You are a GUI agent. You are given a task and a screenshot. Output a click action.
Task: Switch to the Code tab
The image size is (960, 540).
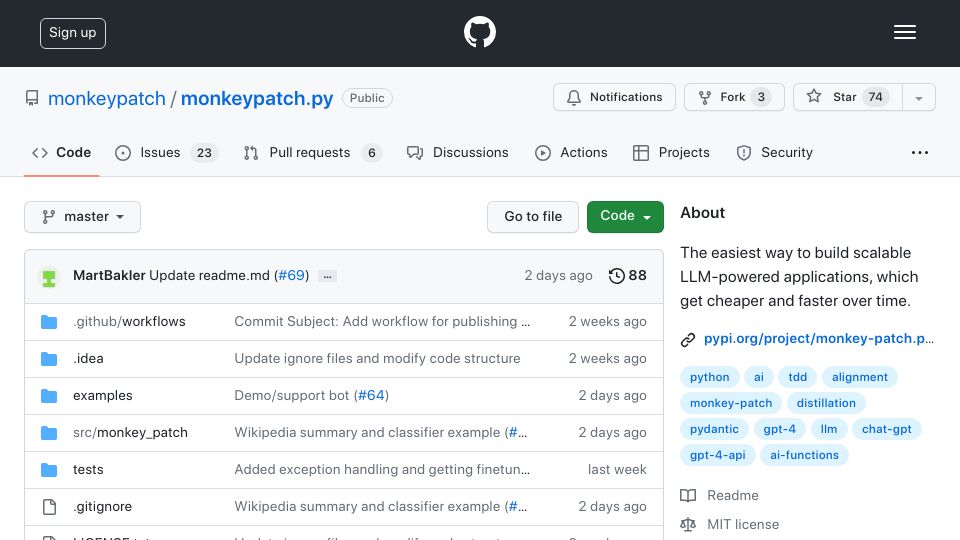point(61,152)
